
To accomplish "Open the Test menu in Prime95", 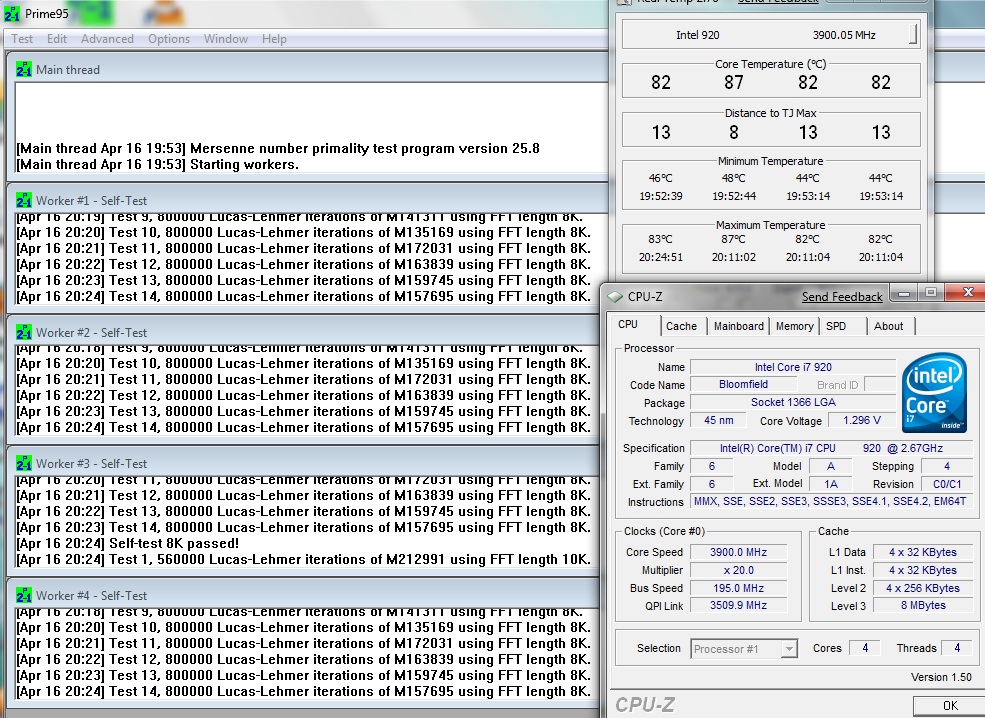I will click(22, 39).
